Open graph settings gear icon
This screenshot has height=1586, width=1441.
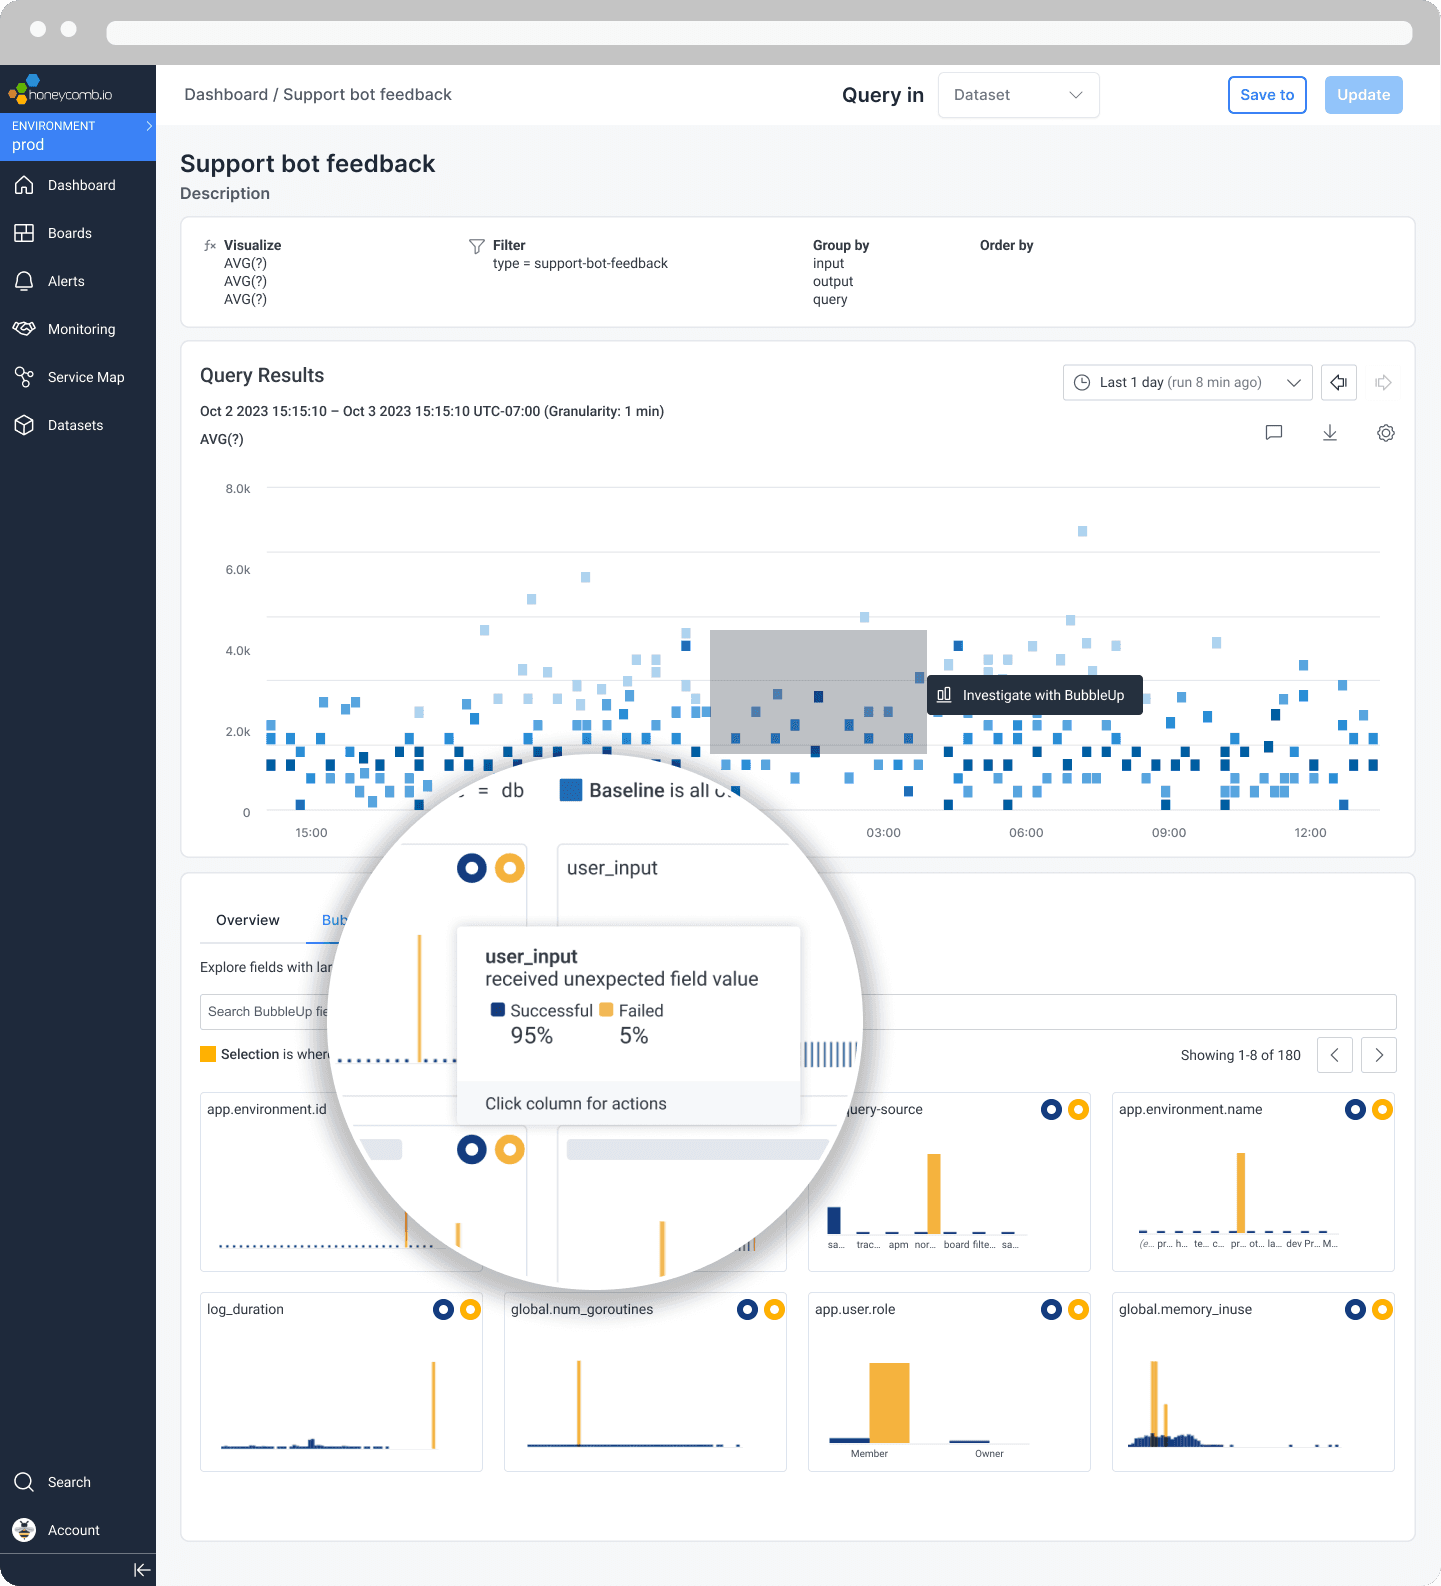tap(1385, 433)
